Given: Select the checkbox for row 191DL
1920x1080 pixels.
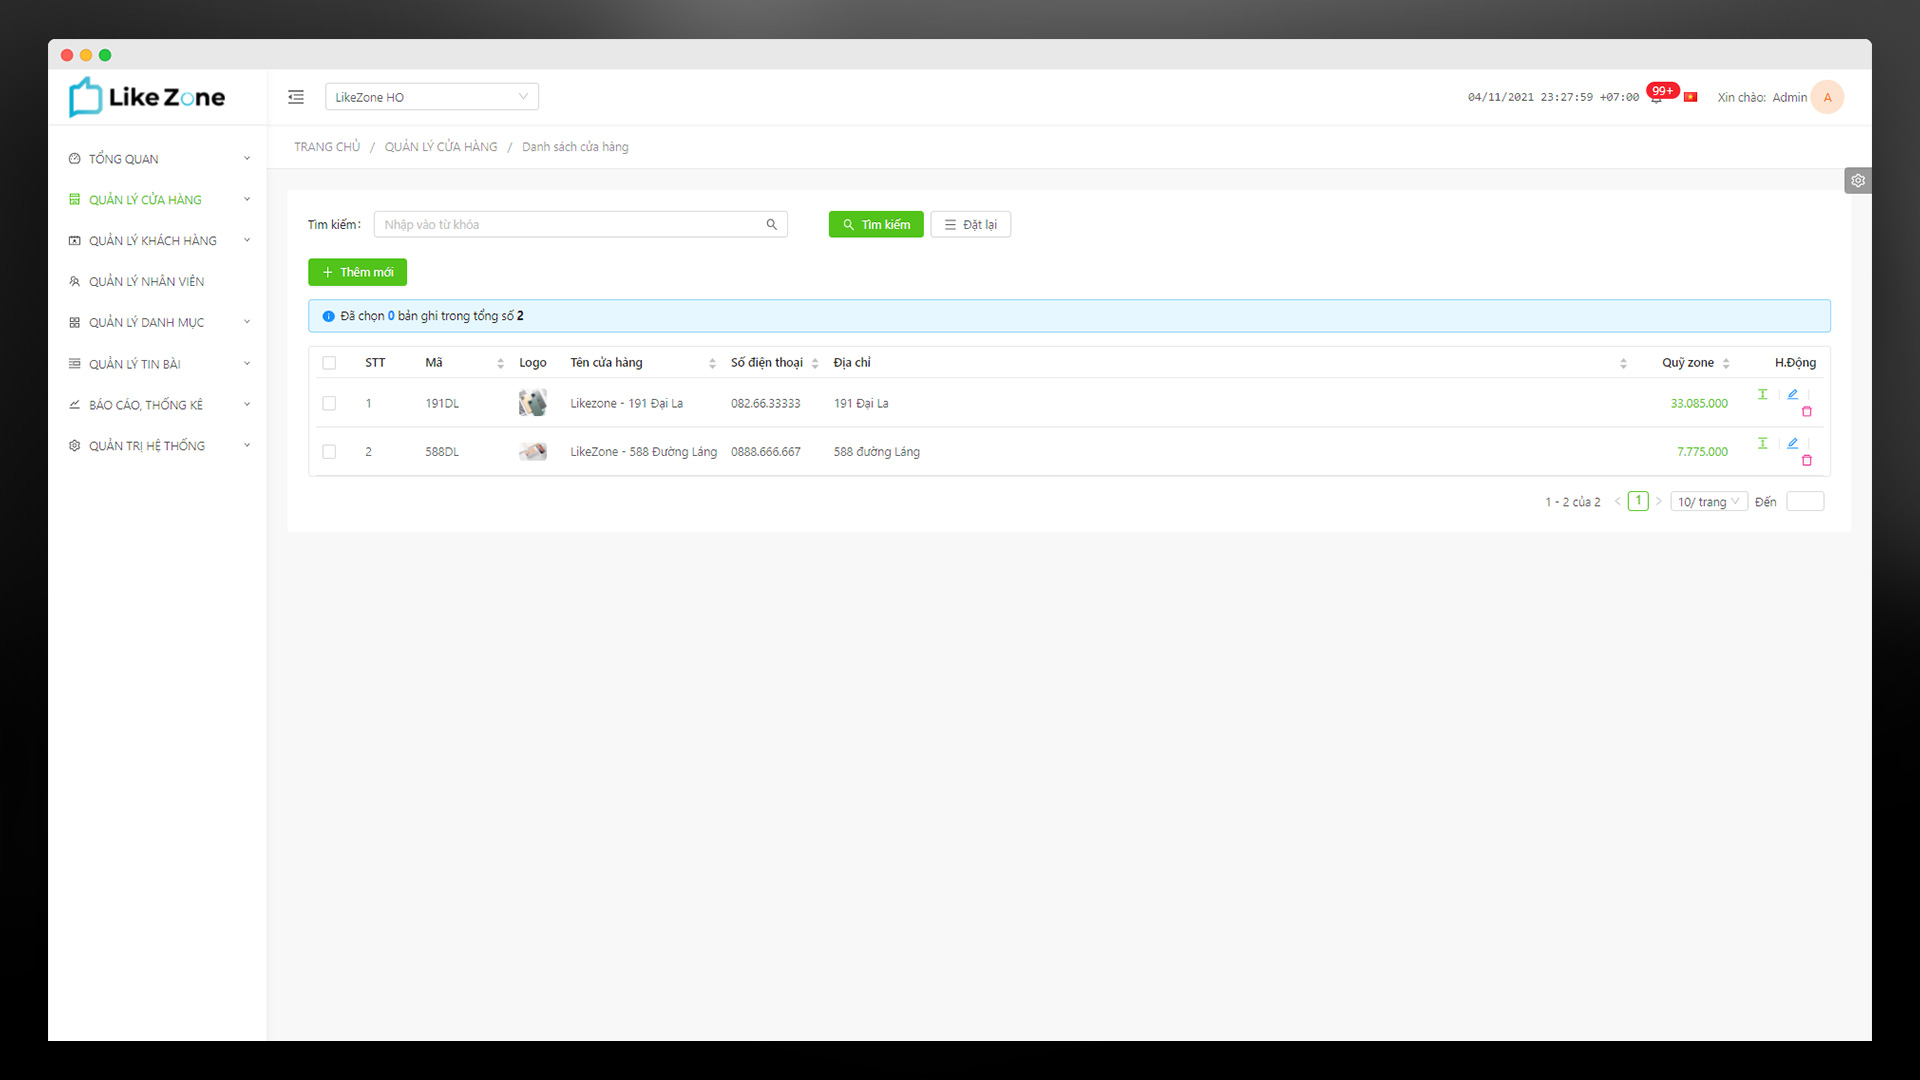Looking at the screenshot, I should pos(330,403).
